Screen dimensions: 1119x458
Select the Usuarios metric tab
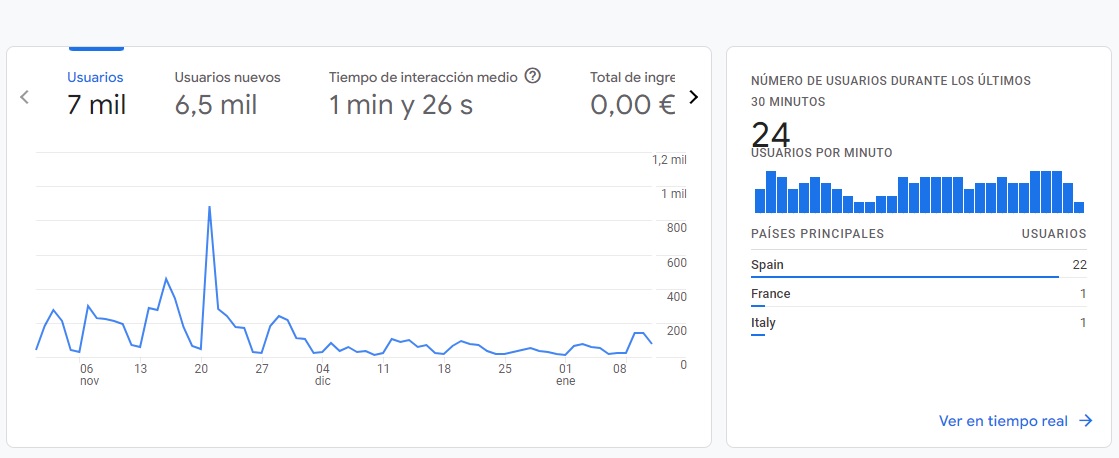96,93
